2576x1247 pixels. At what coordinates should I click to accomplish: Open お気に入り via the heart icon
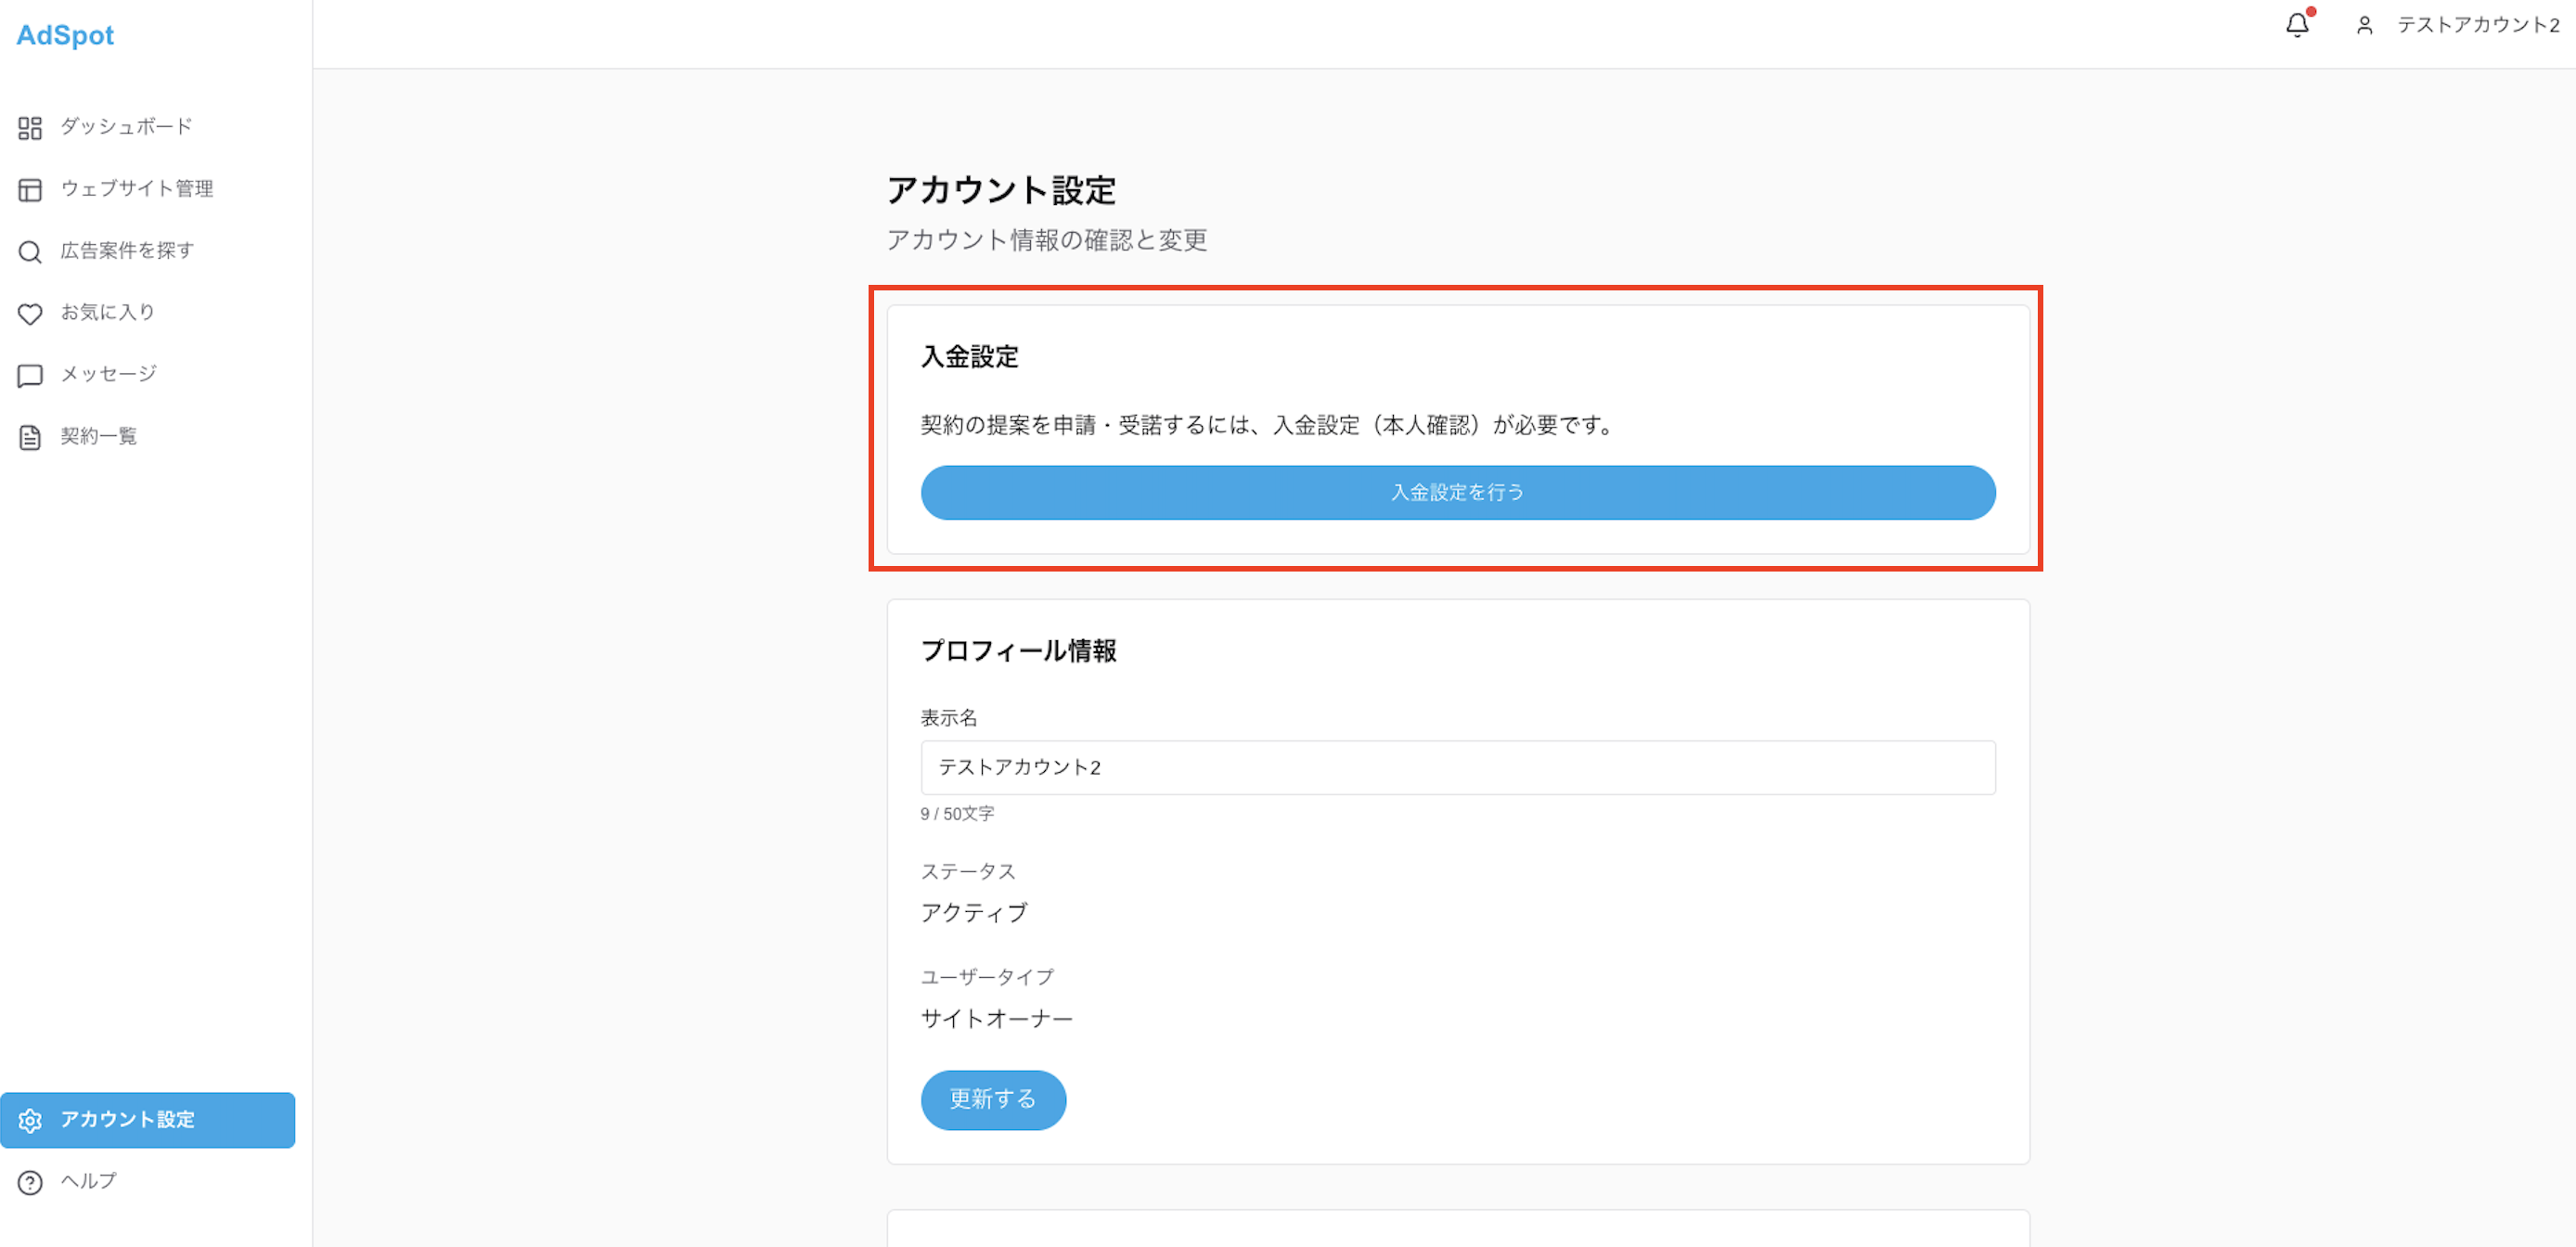[29, 313]
